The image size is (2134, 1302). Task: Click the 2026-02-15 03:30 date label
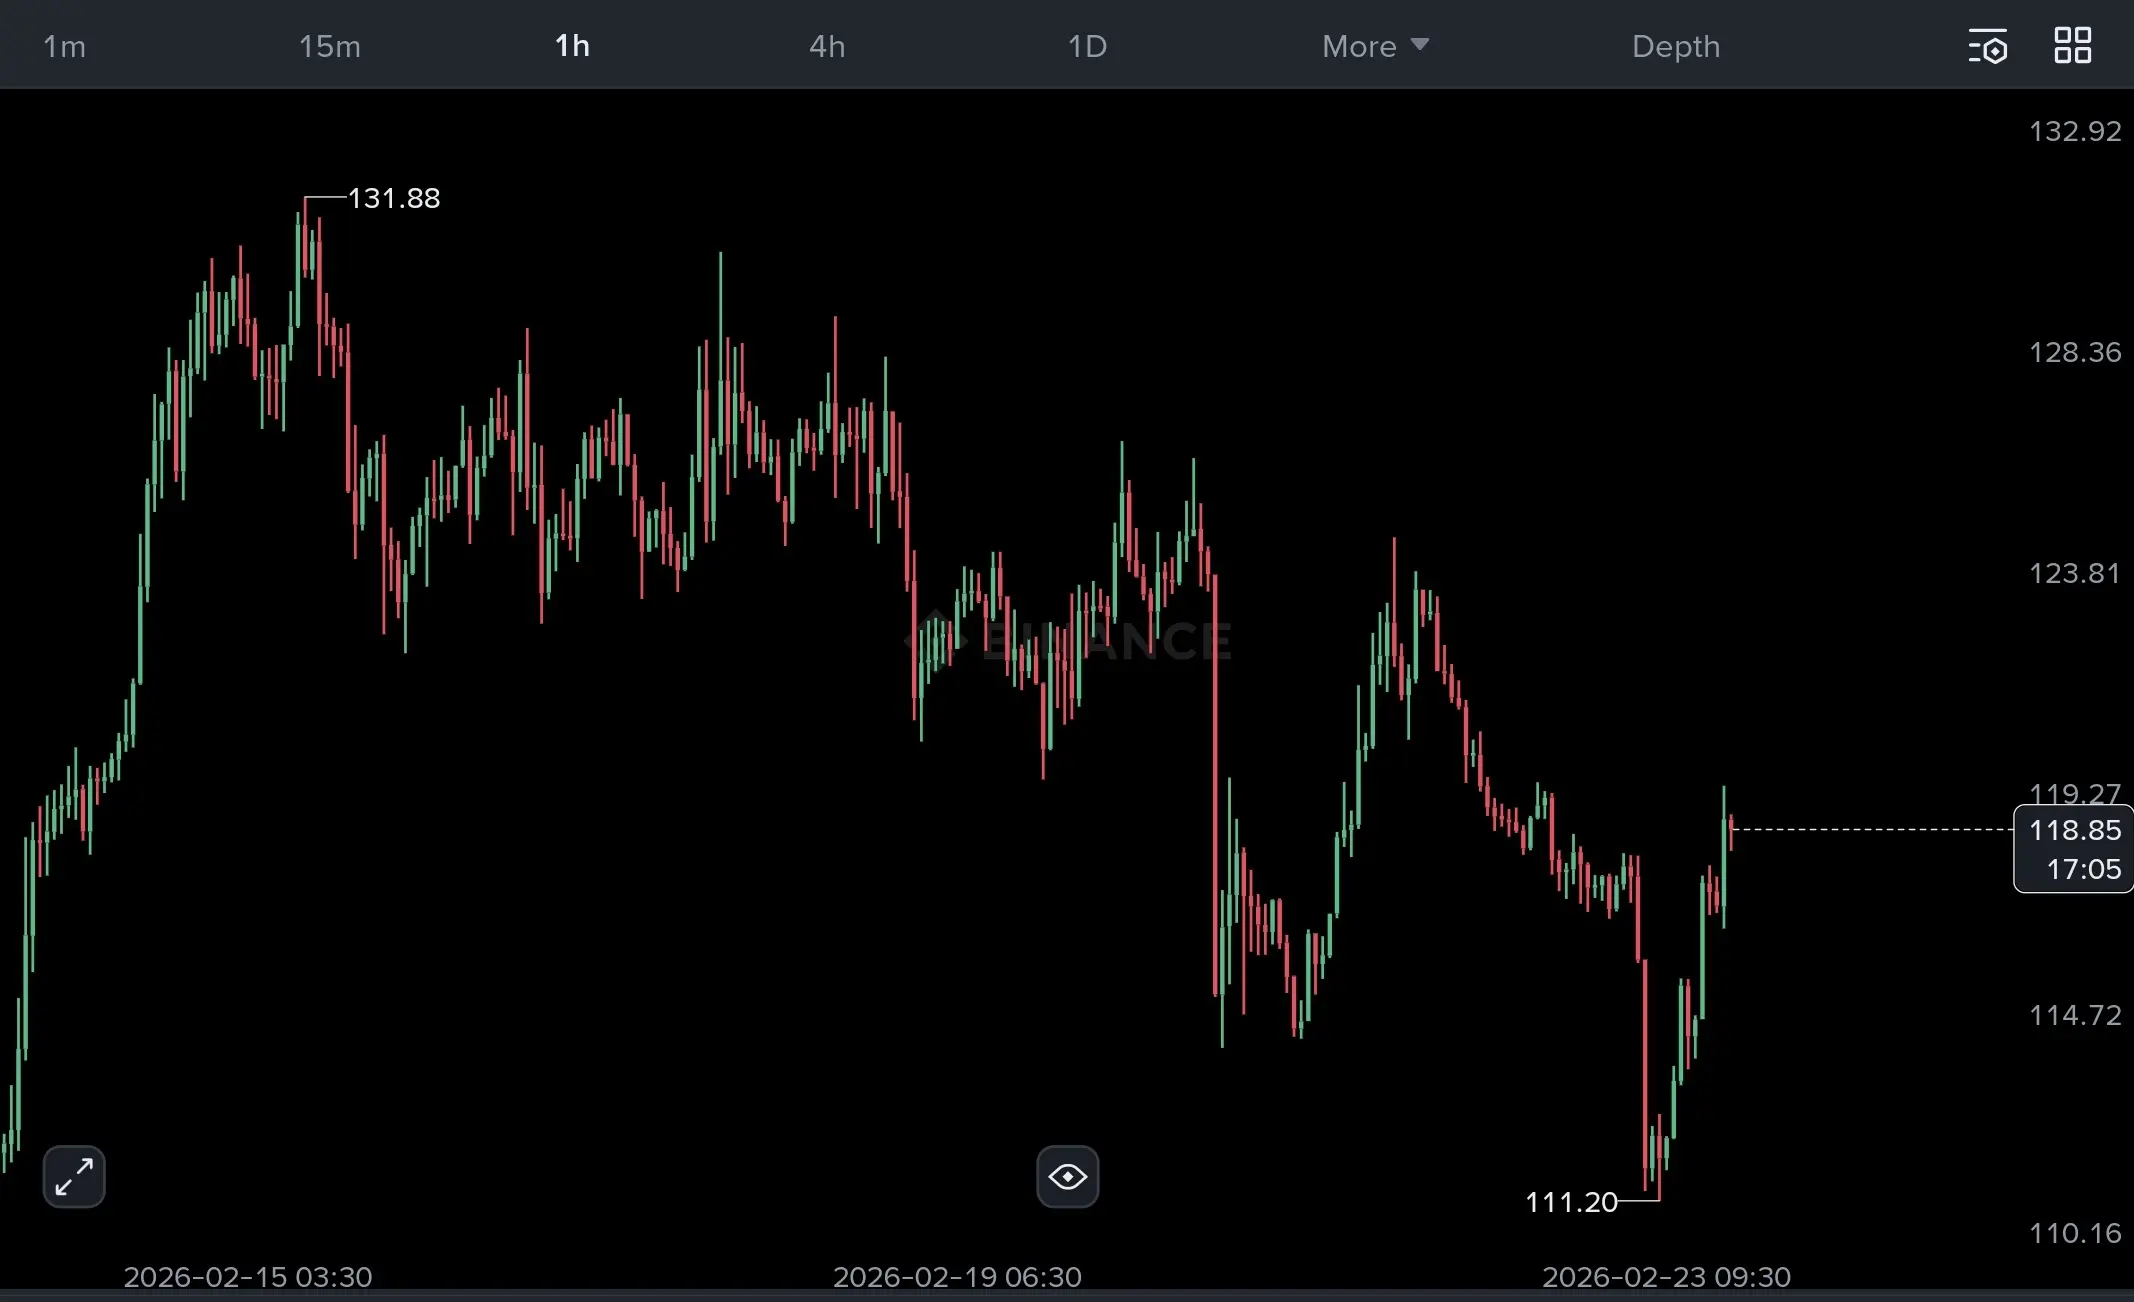click(x=248, y=1277)
